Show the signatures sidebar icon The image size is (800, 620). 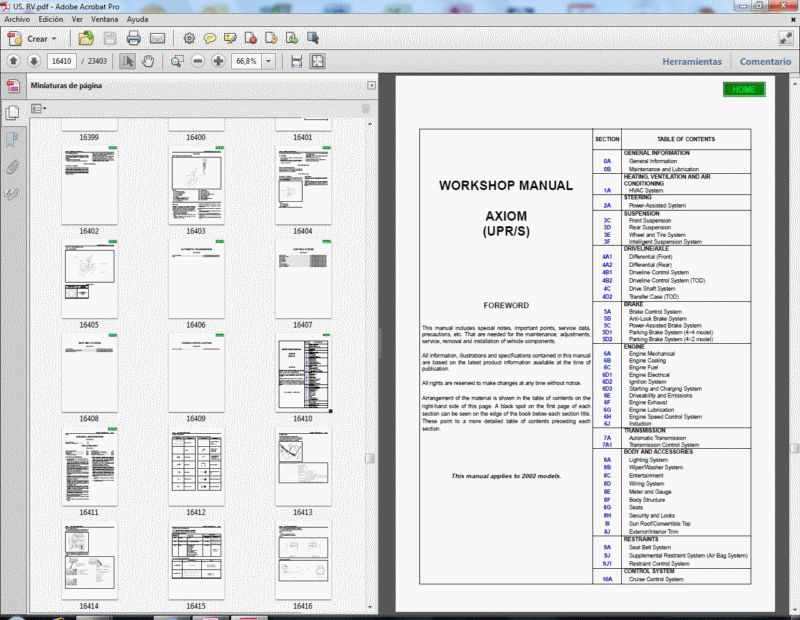pyautogui.click(x=12, y=194)
